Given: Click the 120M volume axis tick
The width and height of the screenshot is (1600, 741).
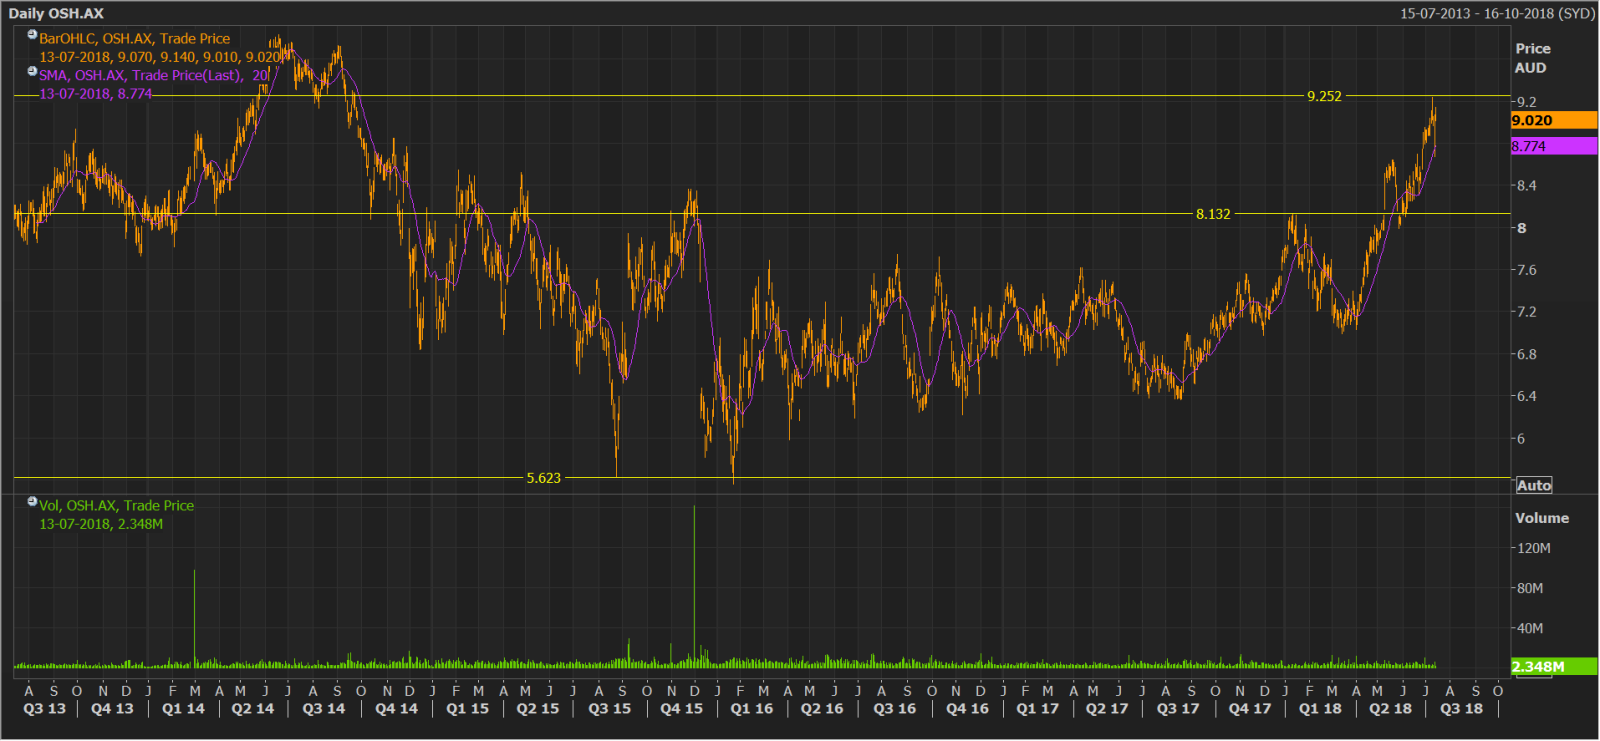Looking at the screenshot, I should pos(1533,548).
